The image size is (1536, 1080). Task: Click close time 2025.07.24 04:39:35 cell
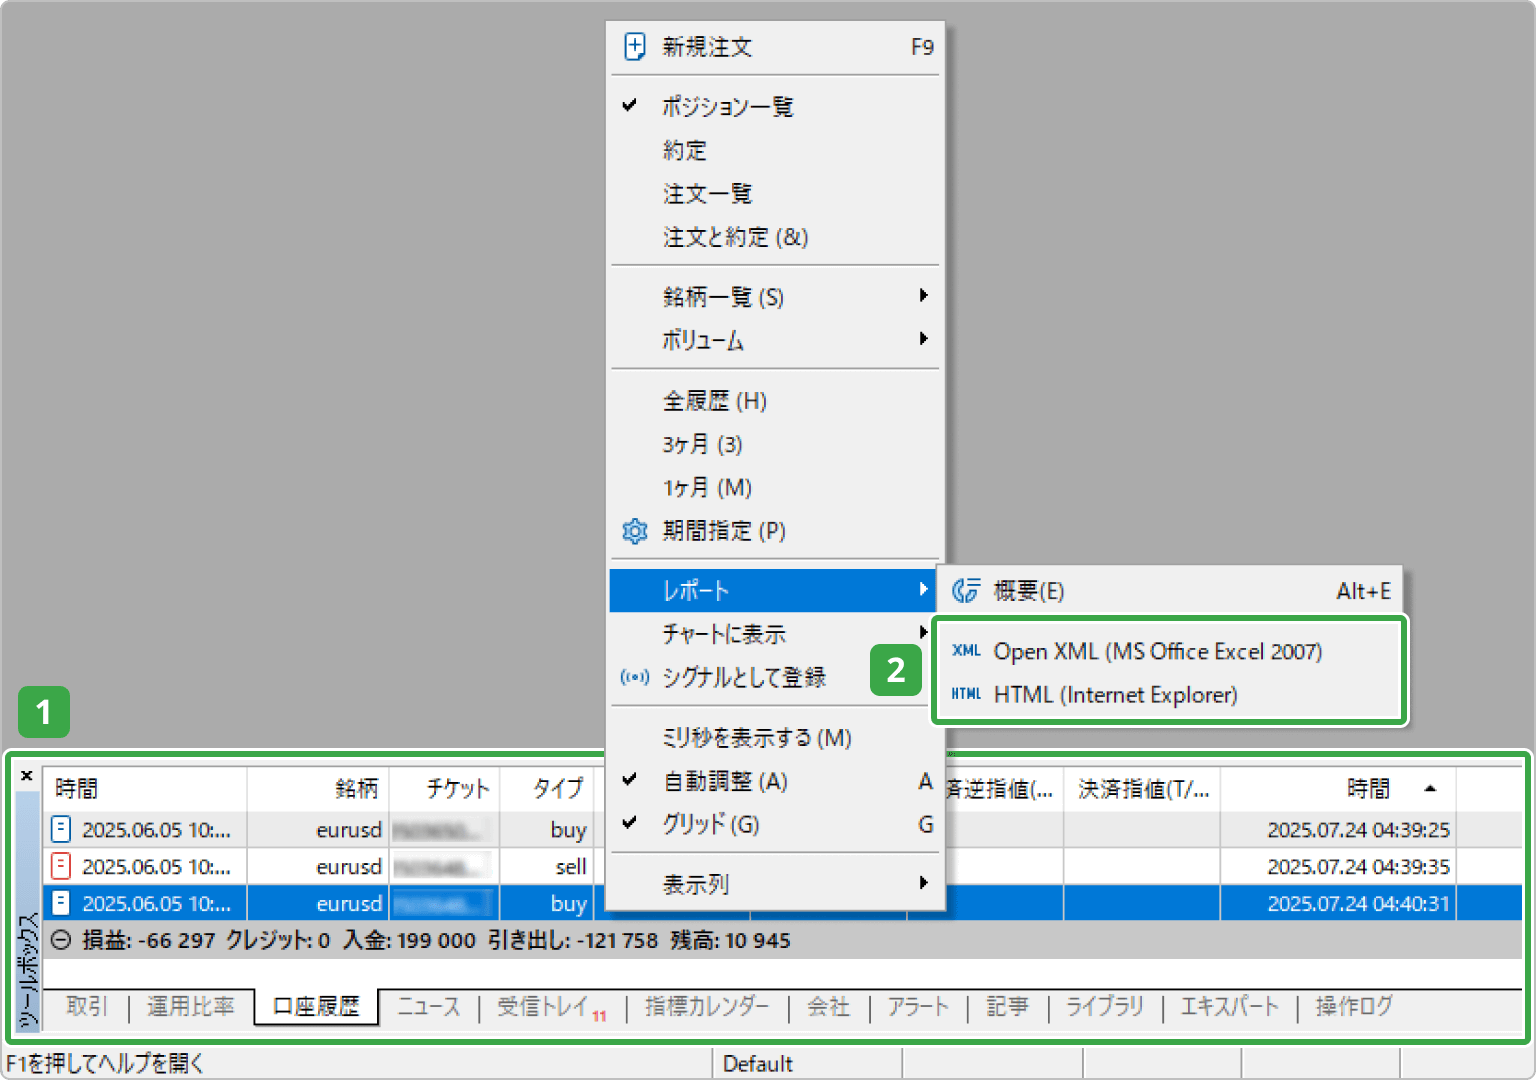point(1358,867)
